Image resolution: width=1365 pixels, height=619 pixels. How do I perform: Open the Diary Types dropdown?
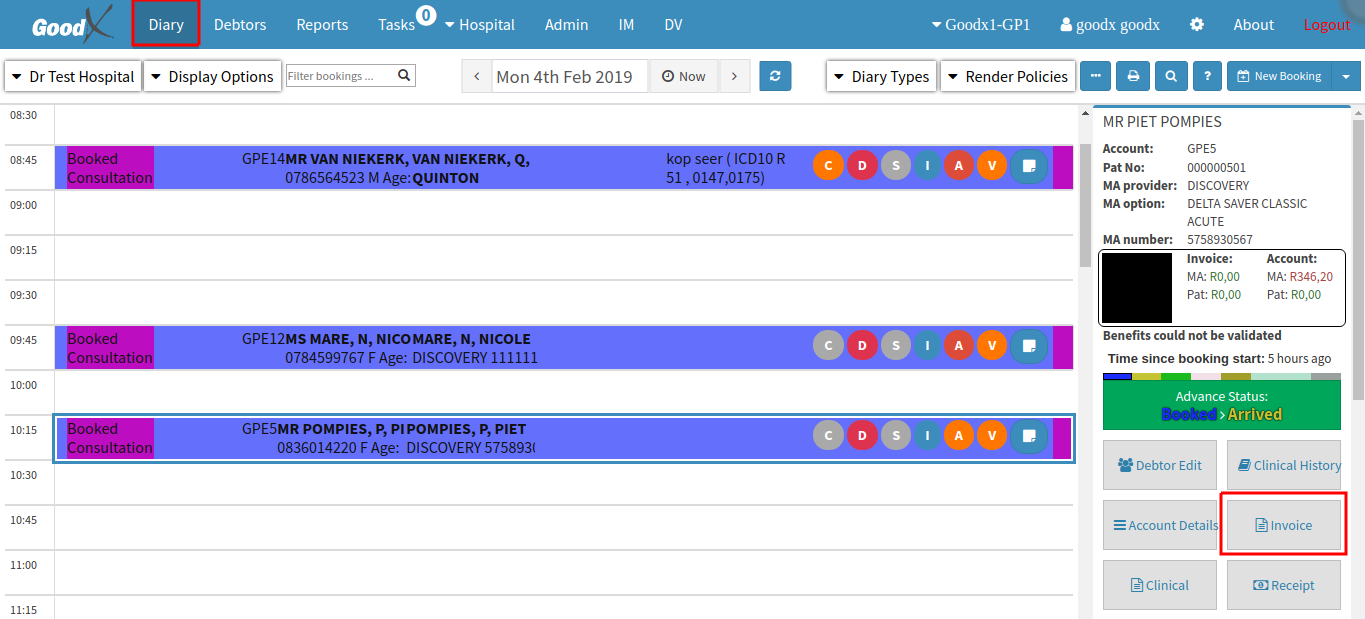(881, 76)
